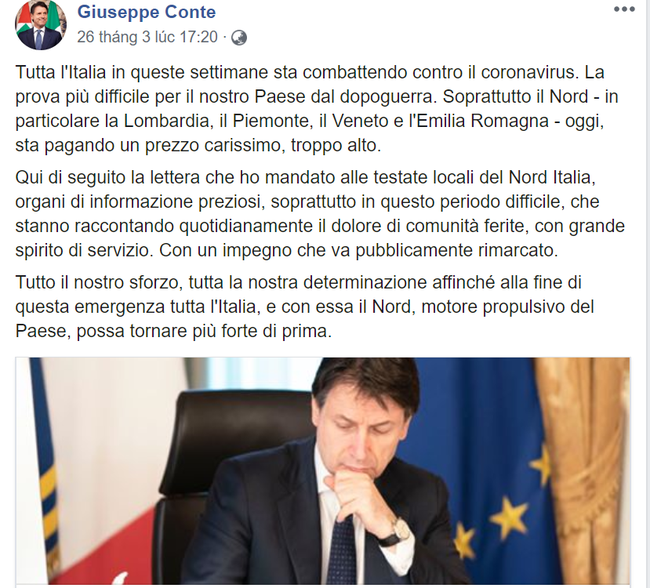Open the three-dot post options menu
This screenshot has width=650, height=588.
coord(624,10)
